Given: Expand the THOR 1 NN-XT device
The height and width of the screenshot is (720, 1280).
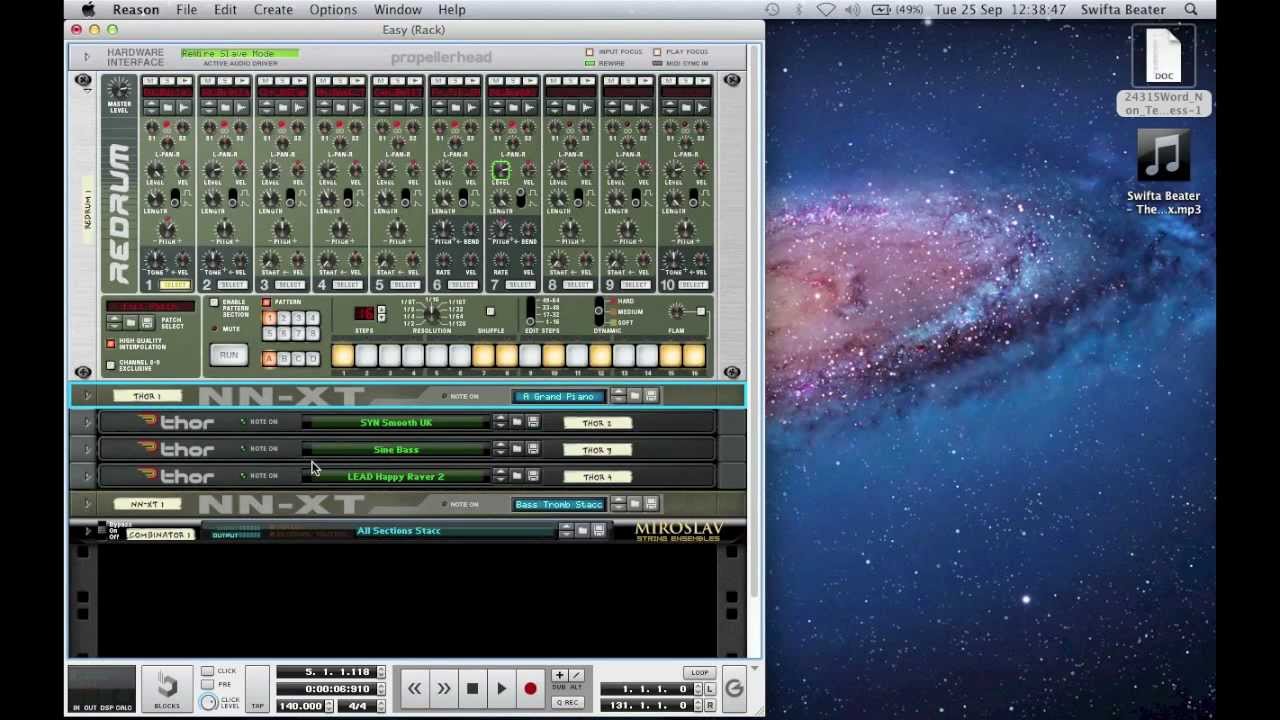Looking at the screenshot, I should (87, 396).
